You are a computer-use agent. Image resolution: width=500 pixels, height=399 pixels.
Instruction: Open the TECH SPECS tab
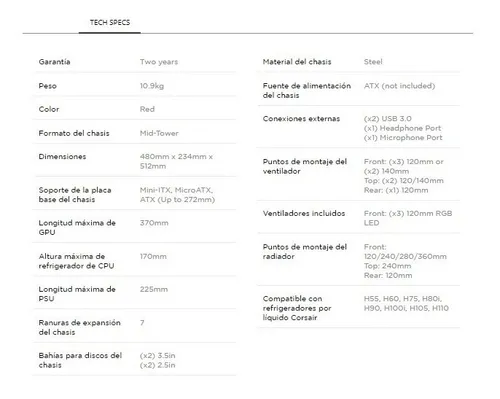tap(110, 23)
